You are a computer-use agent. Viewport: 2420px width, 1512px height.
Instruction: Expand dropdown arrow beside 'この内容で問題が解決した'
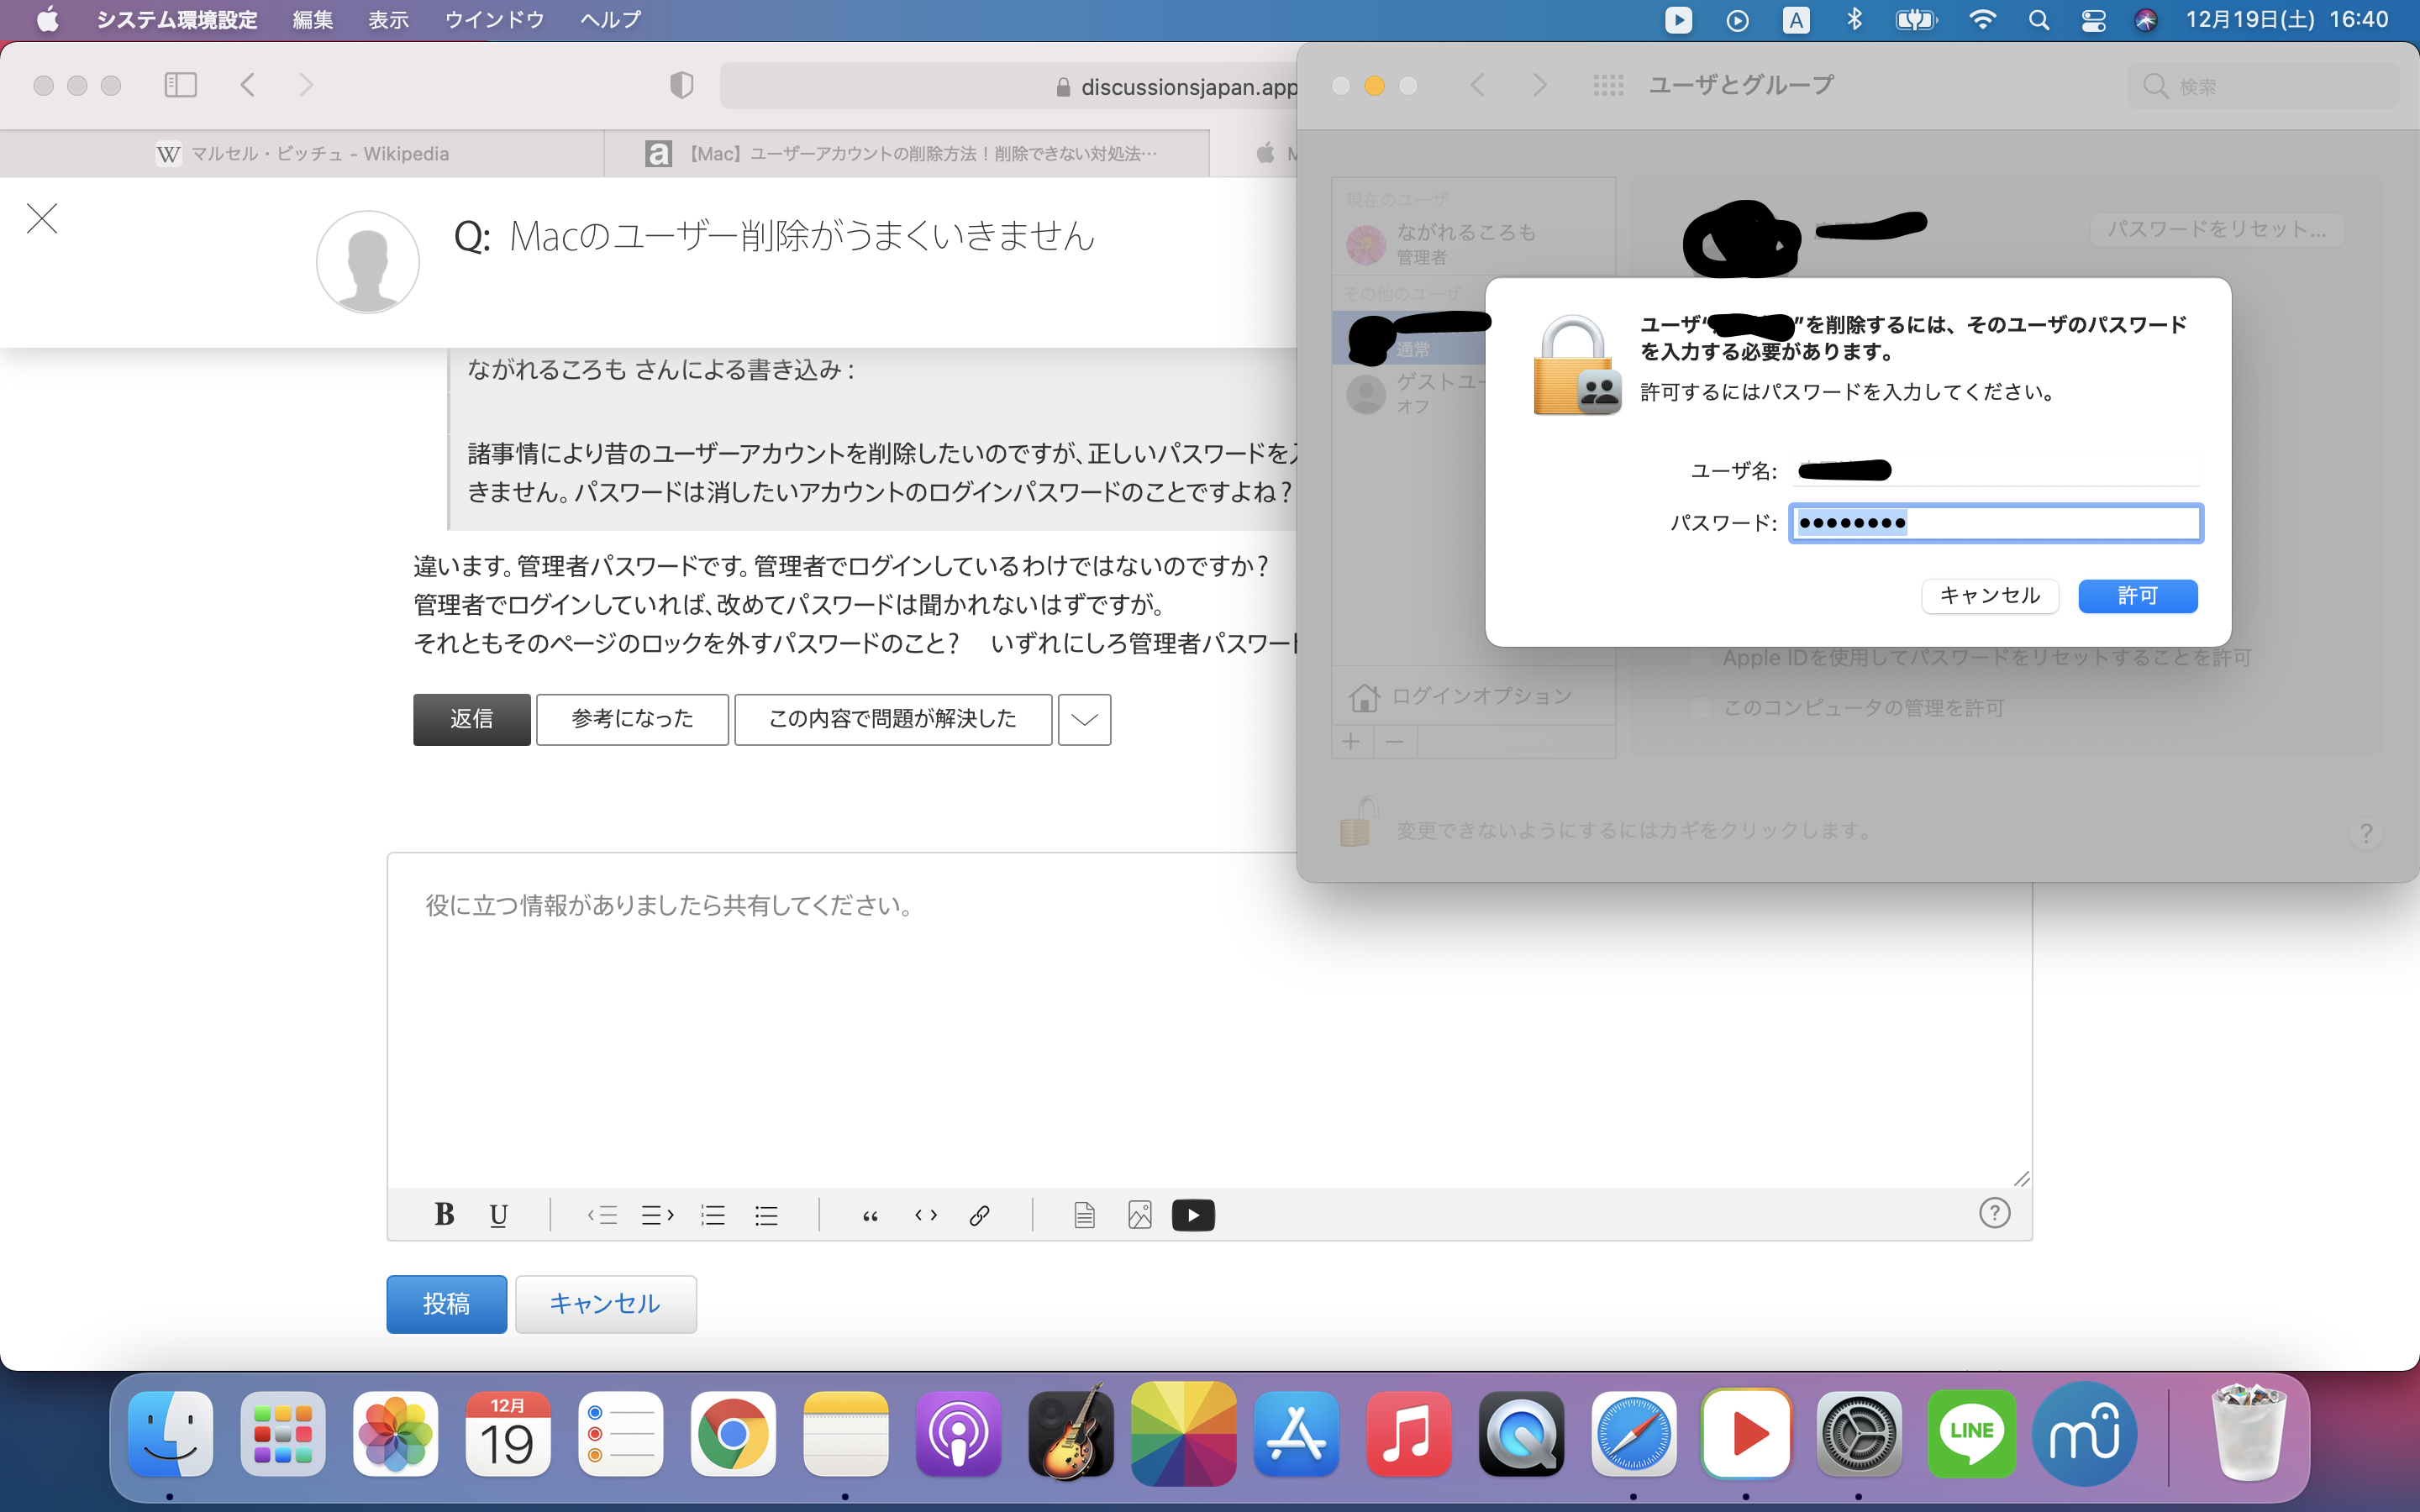1084,719
